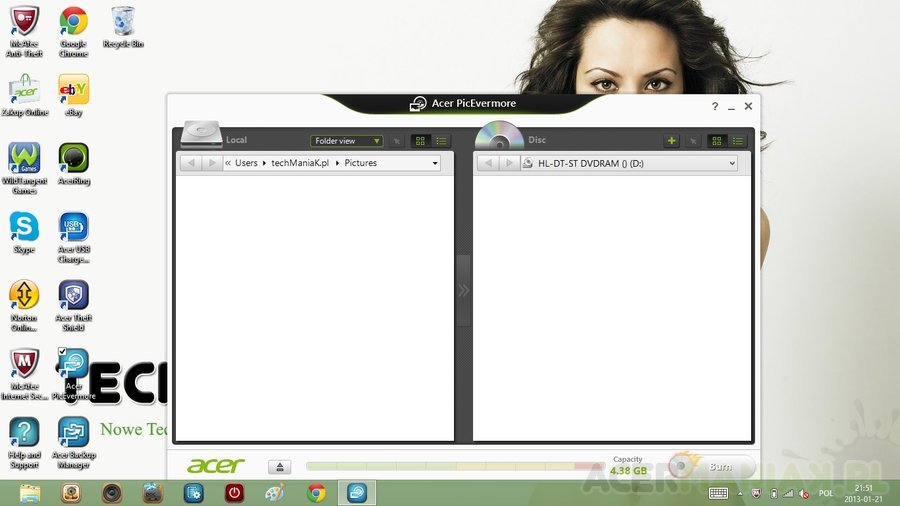
Task: Click the transfer arrows between panes
Action: [463, 290]
